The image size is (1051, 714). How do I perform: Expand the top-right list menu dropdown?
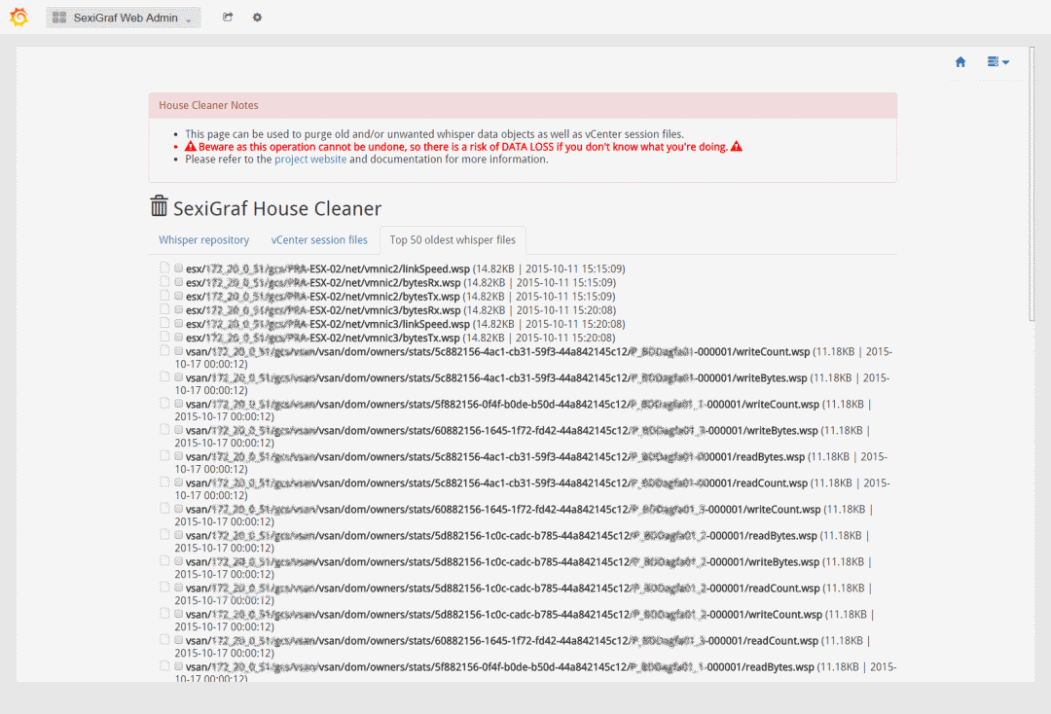pos(998,62)
